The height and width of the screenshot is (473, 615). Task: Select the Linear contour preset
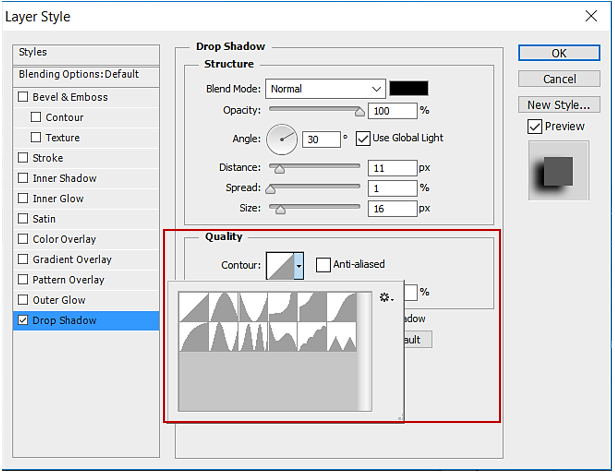[x=194, y=307]
